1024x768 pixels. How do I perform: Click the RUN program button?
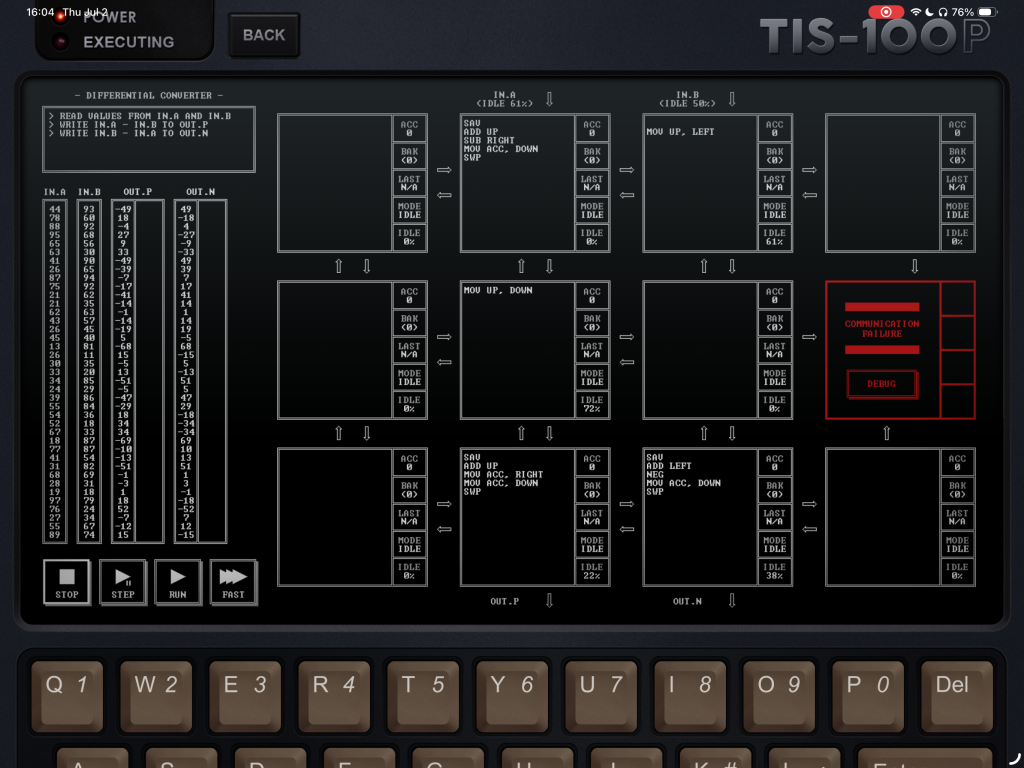pos(178,581)
